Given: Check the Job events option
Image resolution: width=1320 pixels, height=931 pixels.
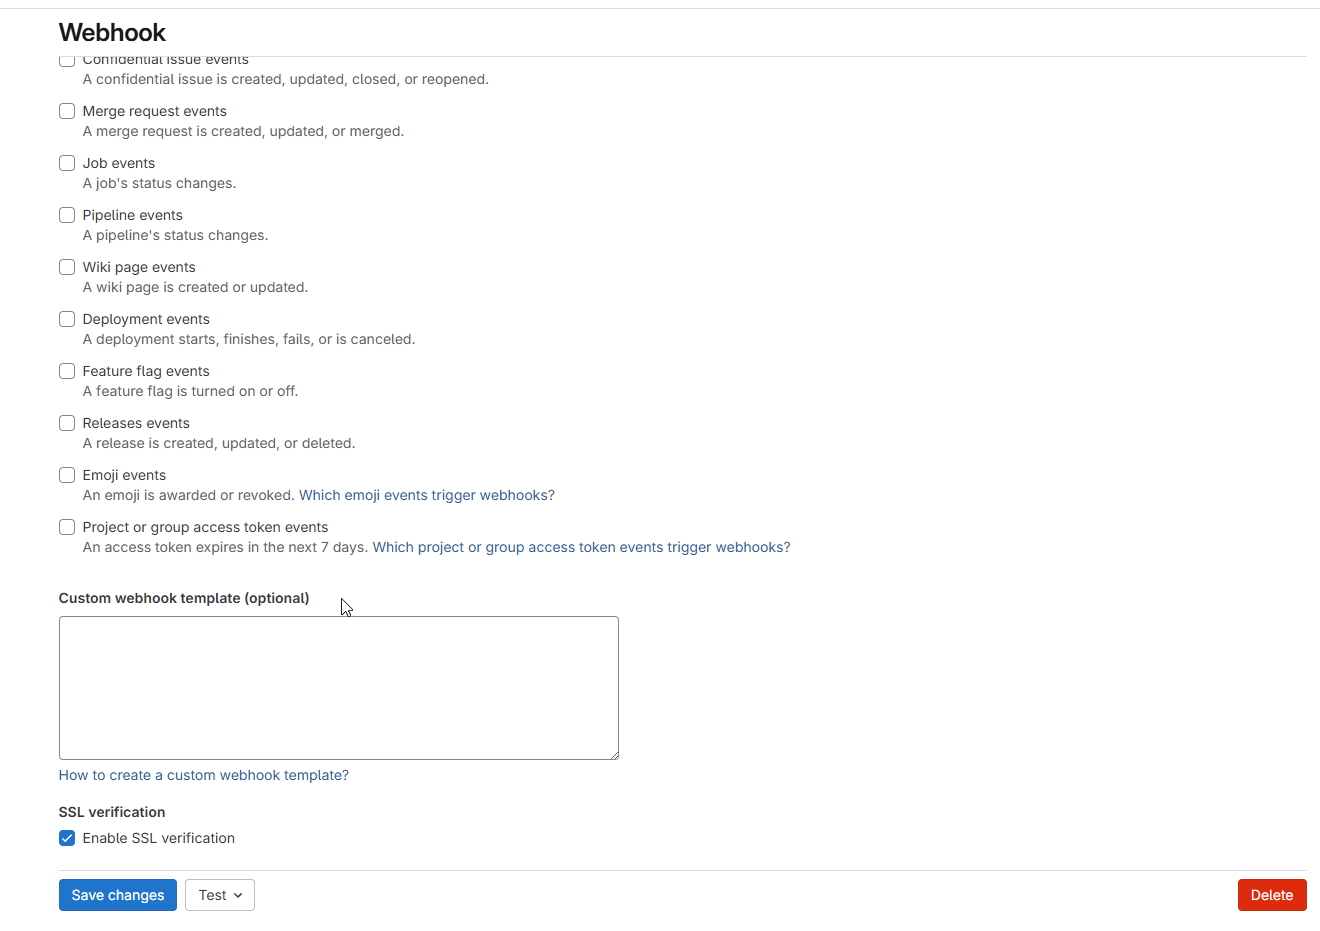Looking at the screenshot, I should click(x=66, y=162).
